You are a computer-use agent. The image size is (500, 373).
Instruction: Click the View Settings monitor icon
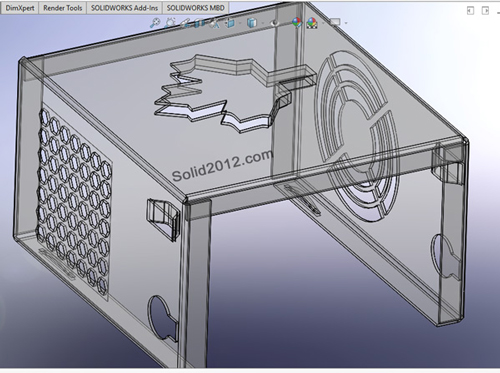tap(335, 22)
